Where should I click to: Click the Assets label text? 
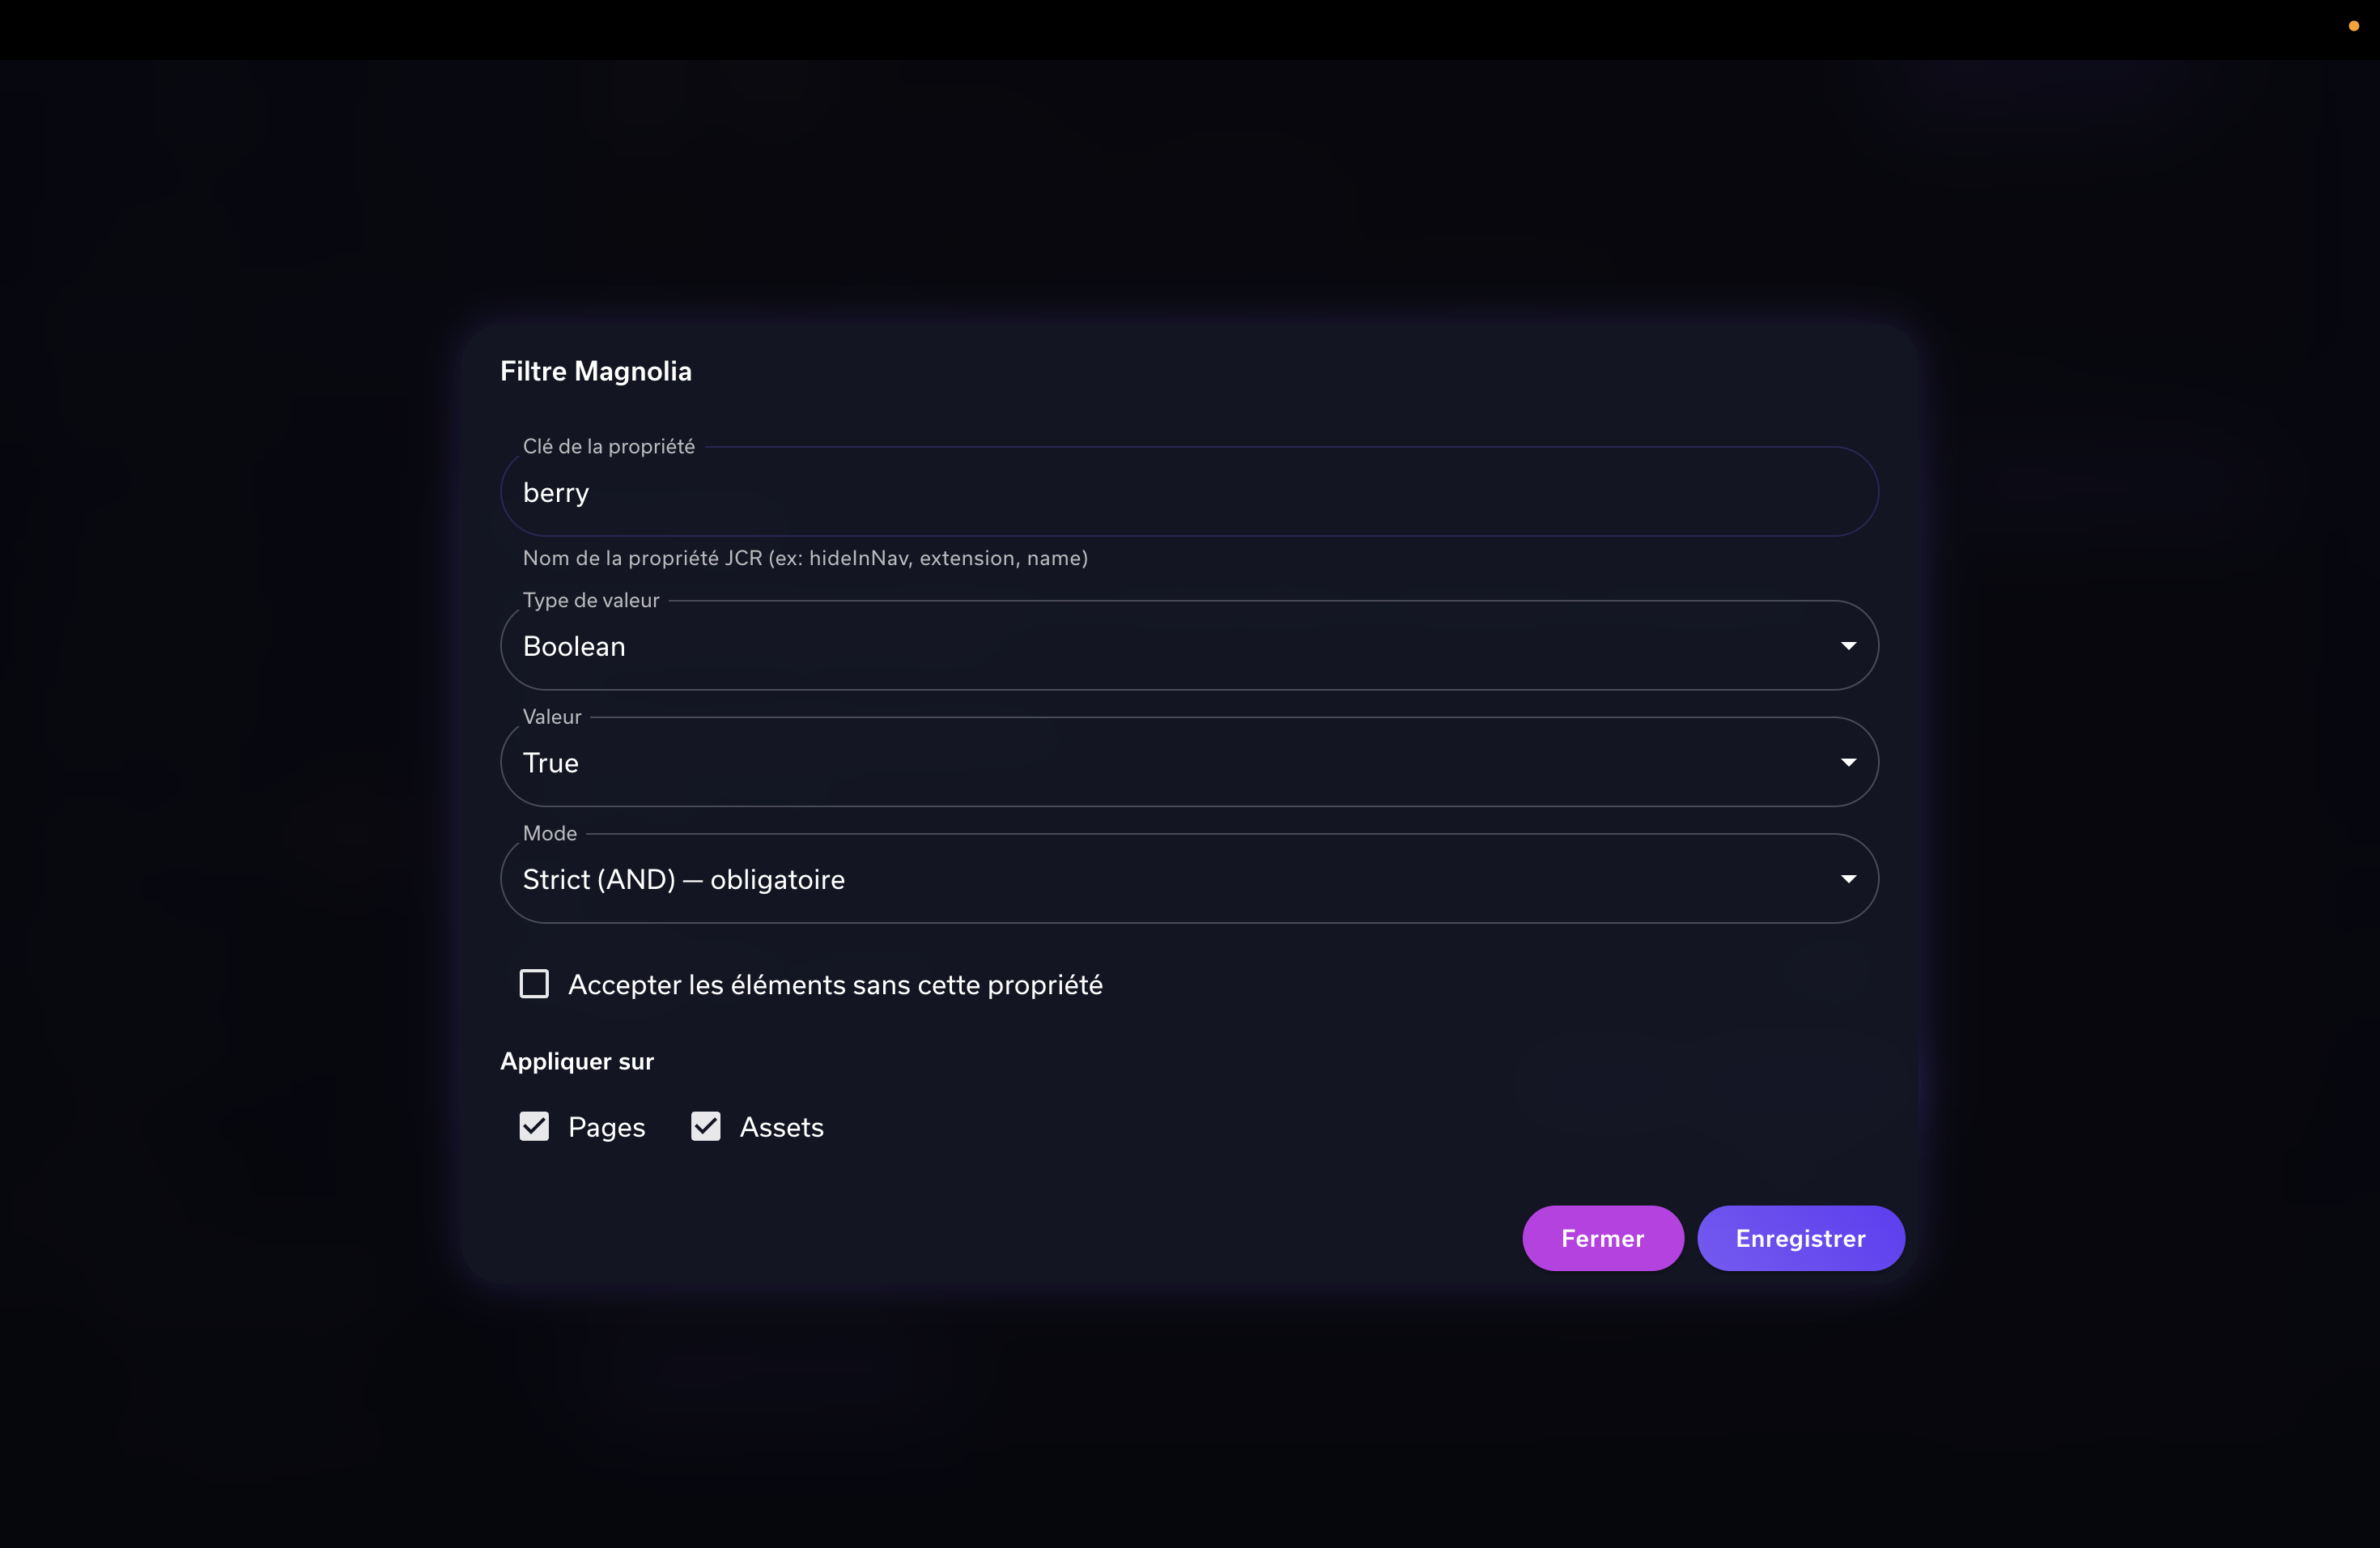point(781,1127)
